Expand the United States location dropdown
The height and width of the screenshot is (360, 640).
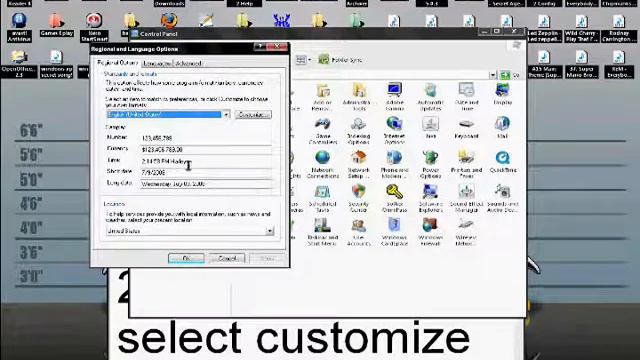(270, 231)
